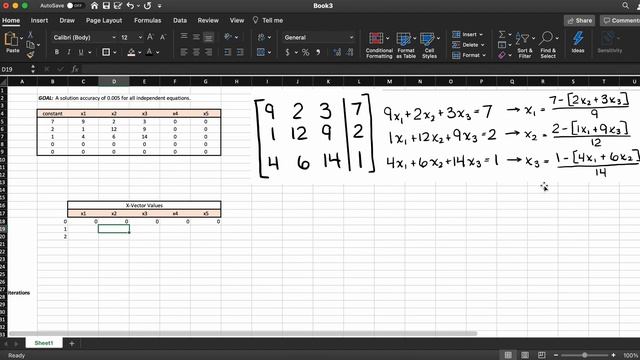Click the Orientation icon
This screenshot has height=360, width=640.
click(228, 37)
